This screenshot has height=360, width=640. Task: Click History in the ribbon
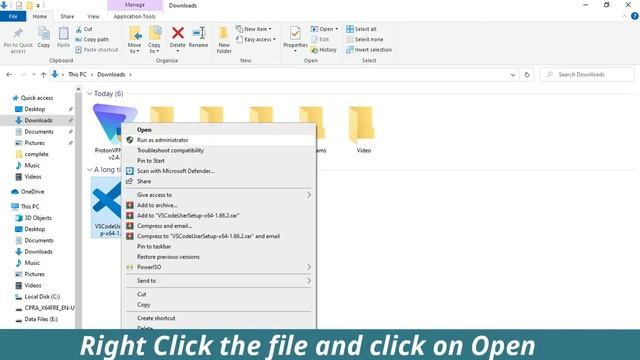(324, 49)
